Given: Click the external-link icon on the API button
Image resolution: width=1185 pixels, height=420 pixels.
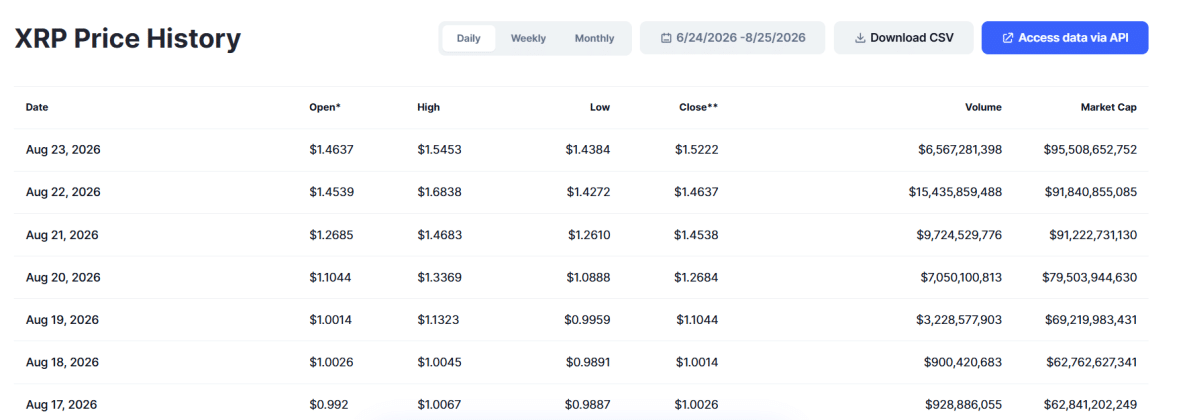Looking at the screenshot, I should pos(1007,38).
